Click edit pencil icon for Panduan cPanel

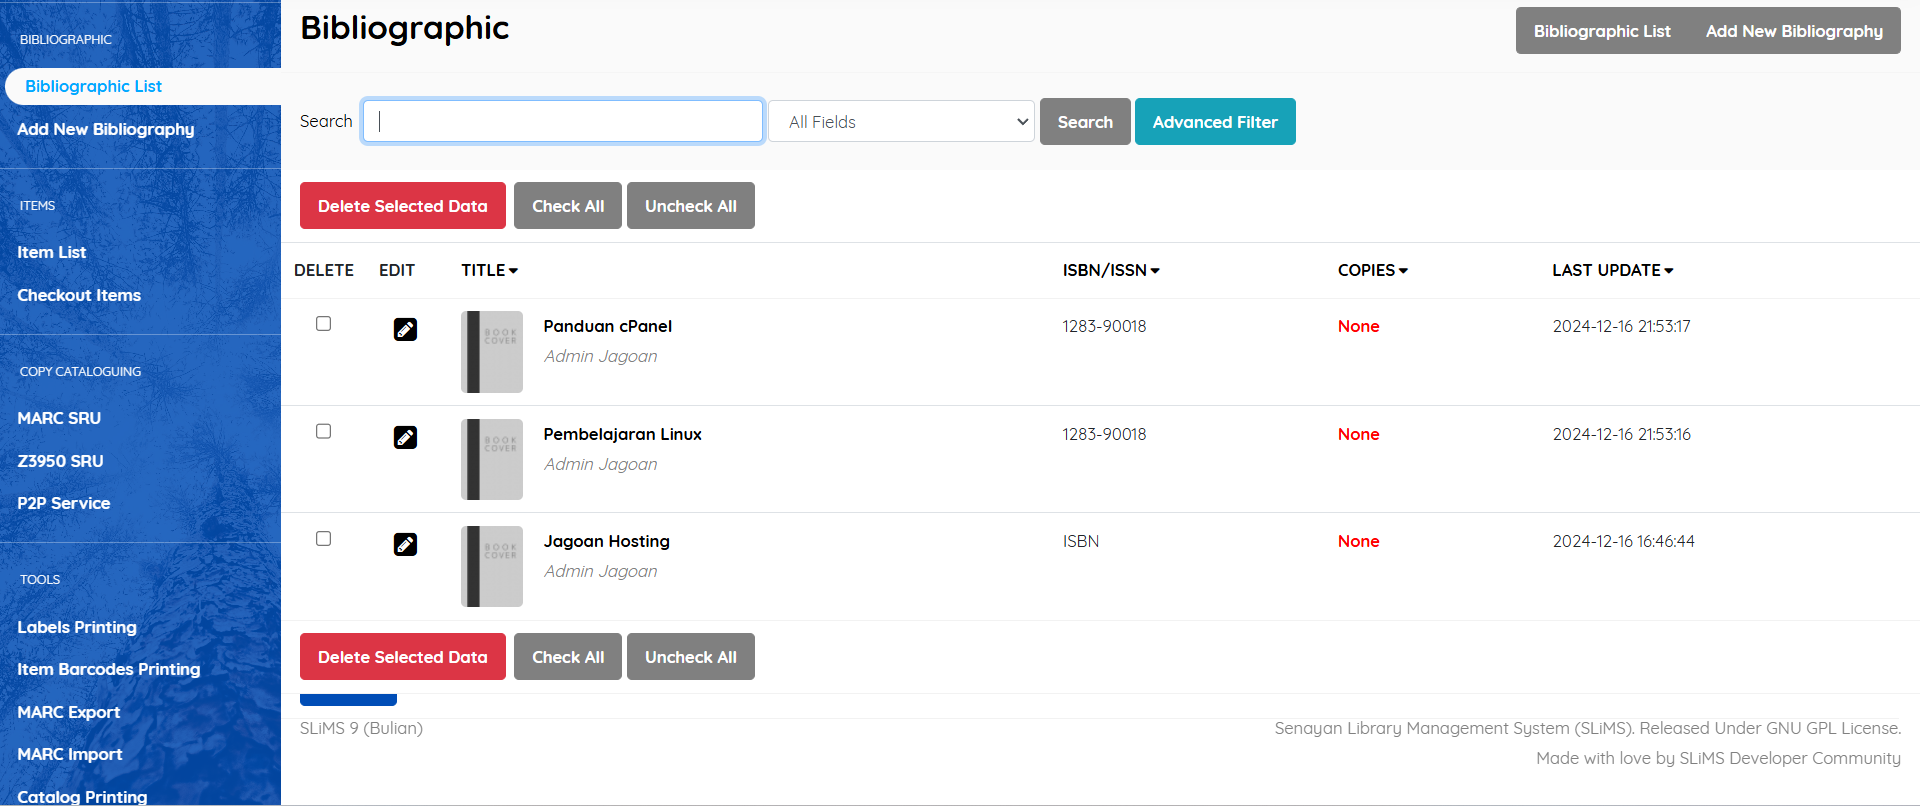[x=405, y=329]
